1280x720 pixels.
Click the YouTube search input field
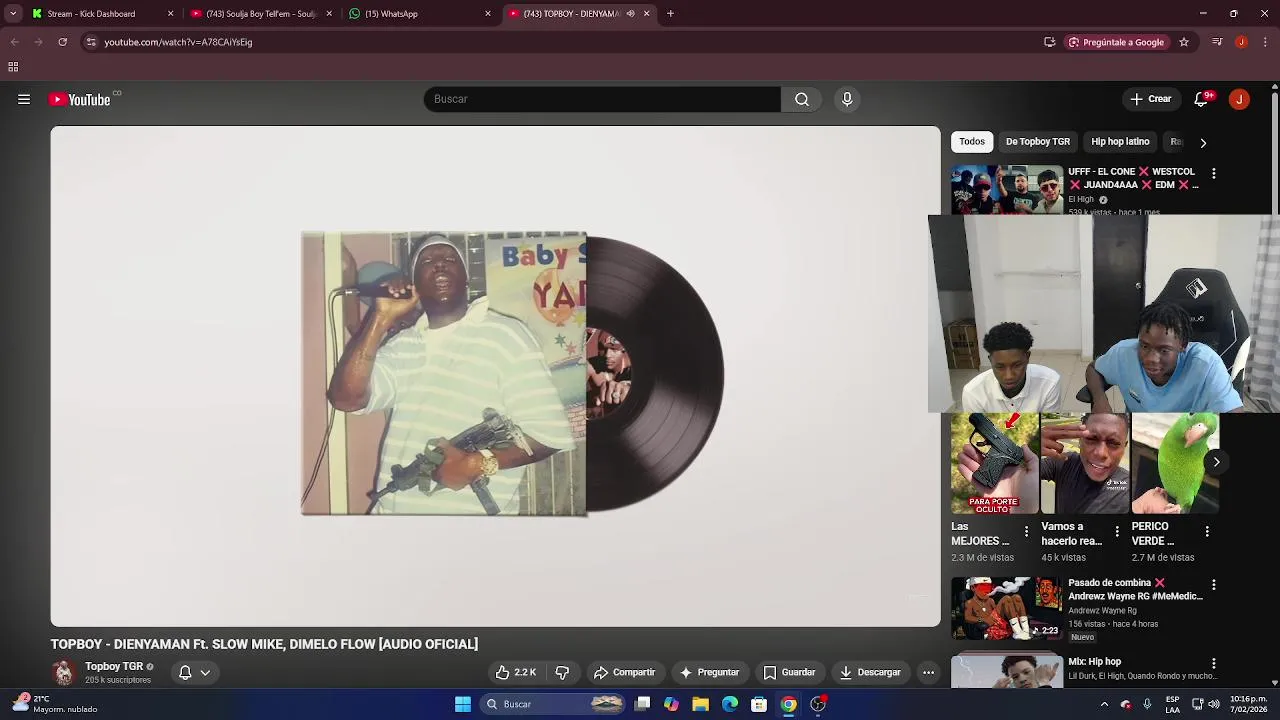(x=602, y=99)
